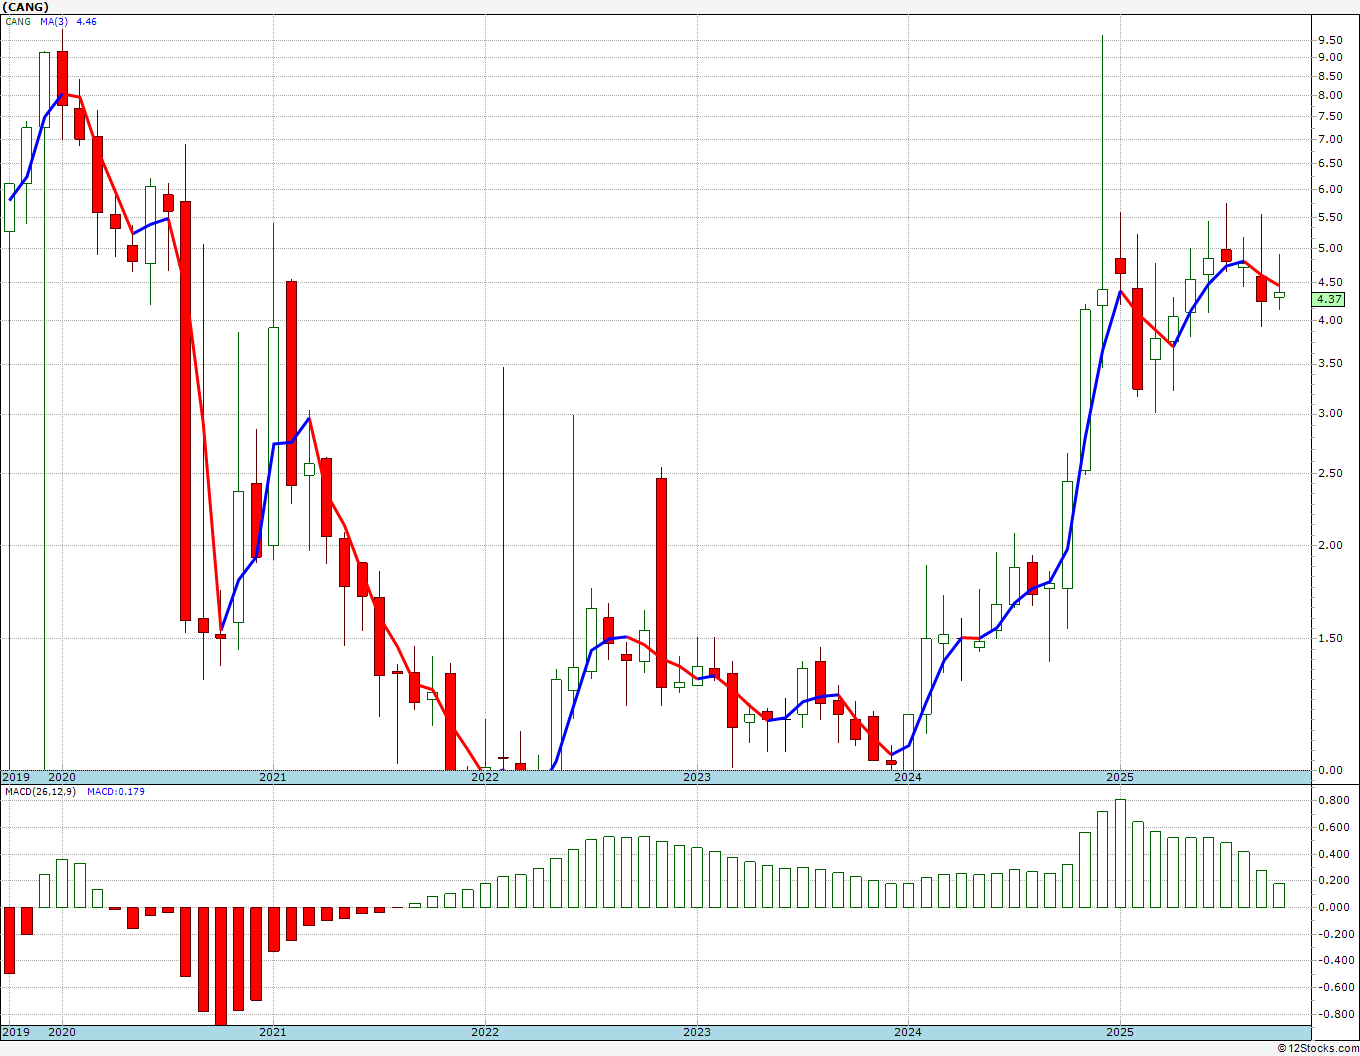The image size is (1360, 1056).
Task: Click 2021 on the price chart time axis
Action: [x=273, y=777]
